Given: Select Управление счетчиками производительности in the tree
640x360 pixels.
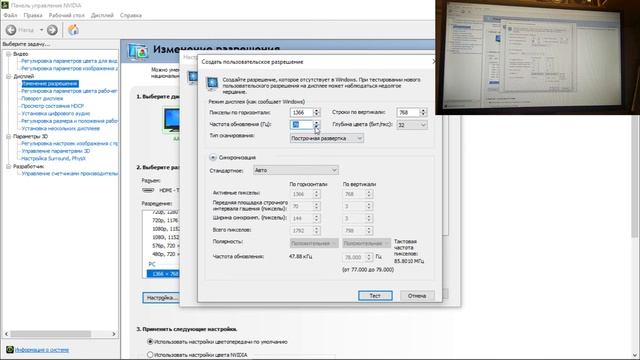Looking at the screenshot, I should pos(69,173).
